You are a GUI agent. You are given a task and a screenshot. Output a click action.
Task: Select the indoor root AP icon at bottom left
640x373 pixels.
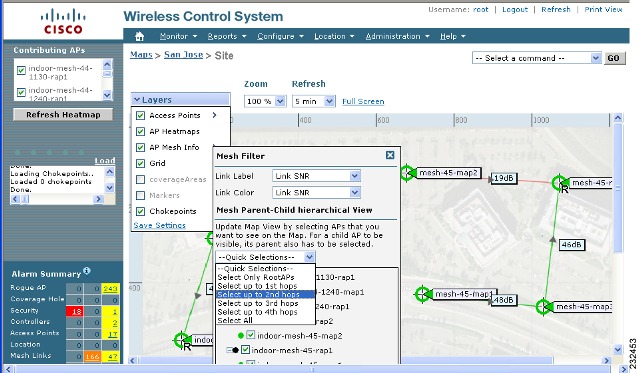pos(182,340)
